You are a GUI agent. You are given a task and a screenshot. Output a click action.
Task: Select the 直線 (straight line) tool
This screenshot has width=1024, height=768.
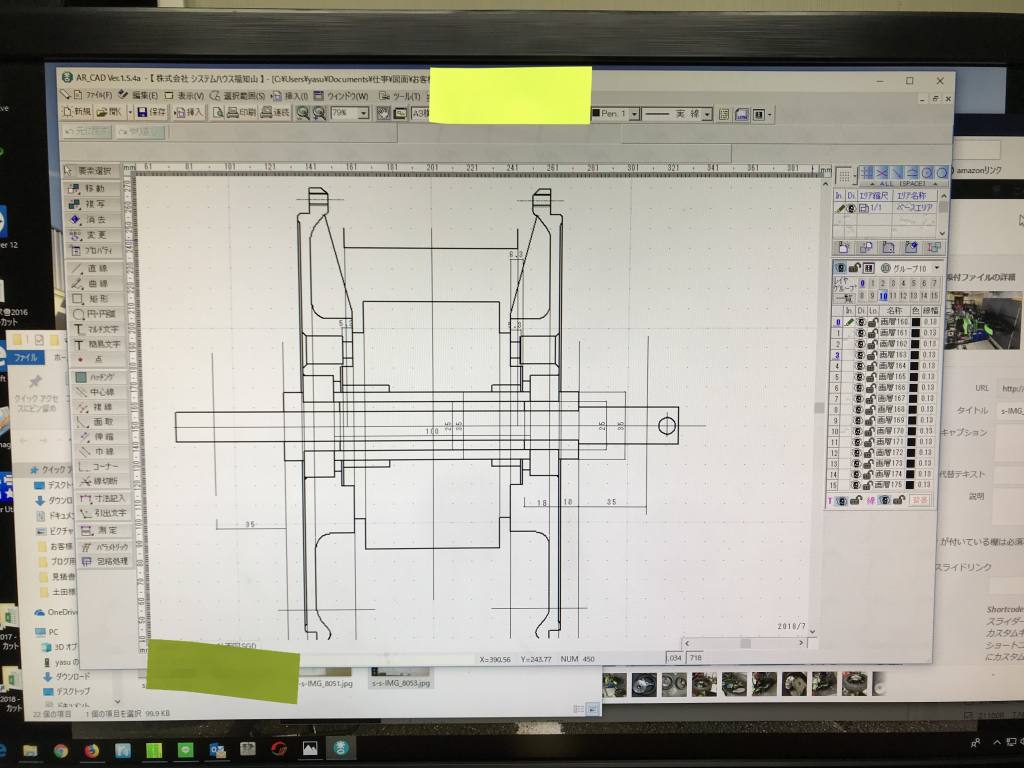point(96,269)
